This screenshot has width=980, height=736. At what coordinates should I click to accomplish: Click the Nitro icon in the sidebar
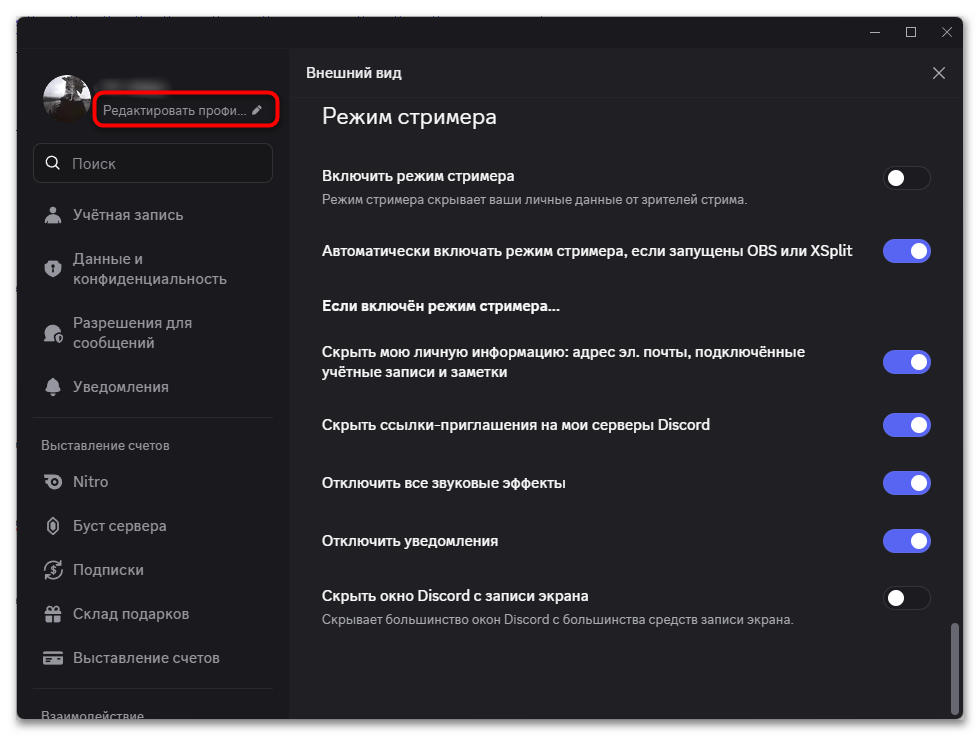[53, 482]
